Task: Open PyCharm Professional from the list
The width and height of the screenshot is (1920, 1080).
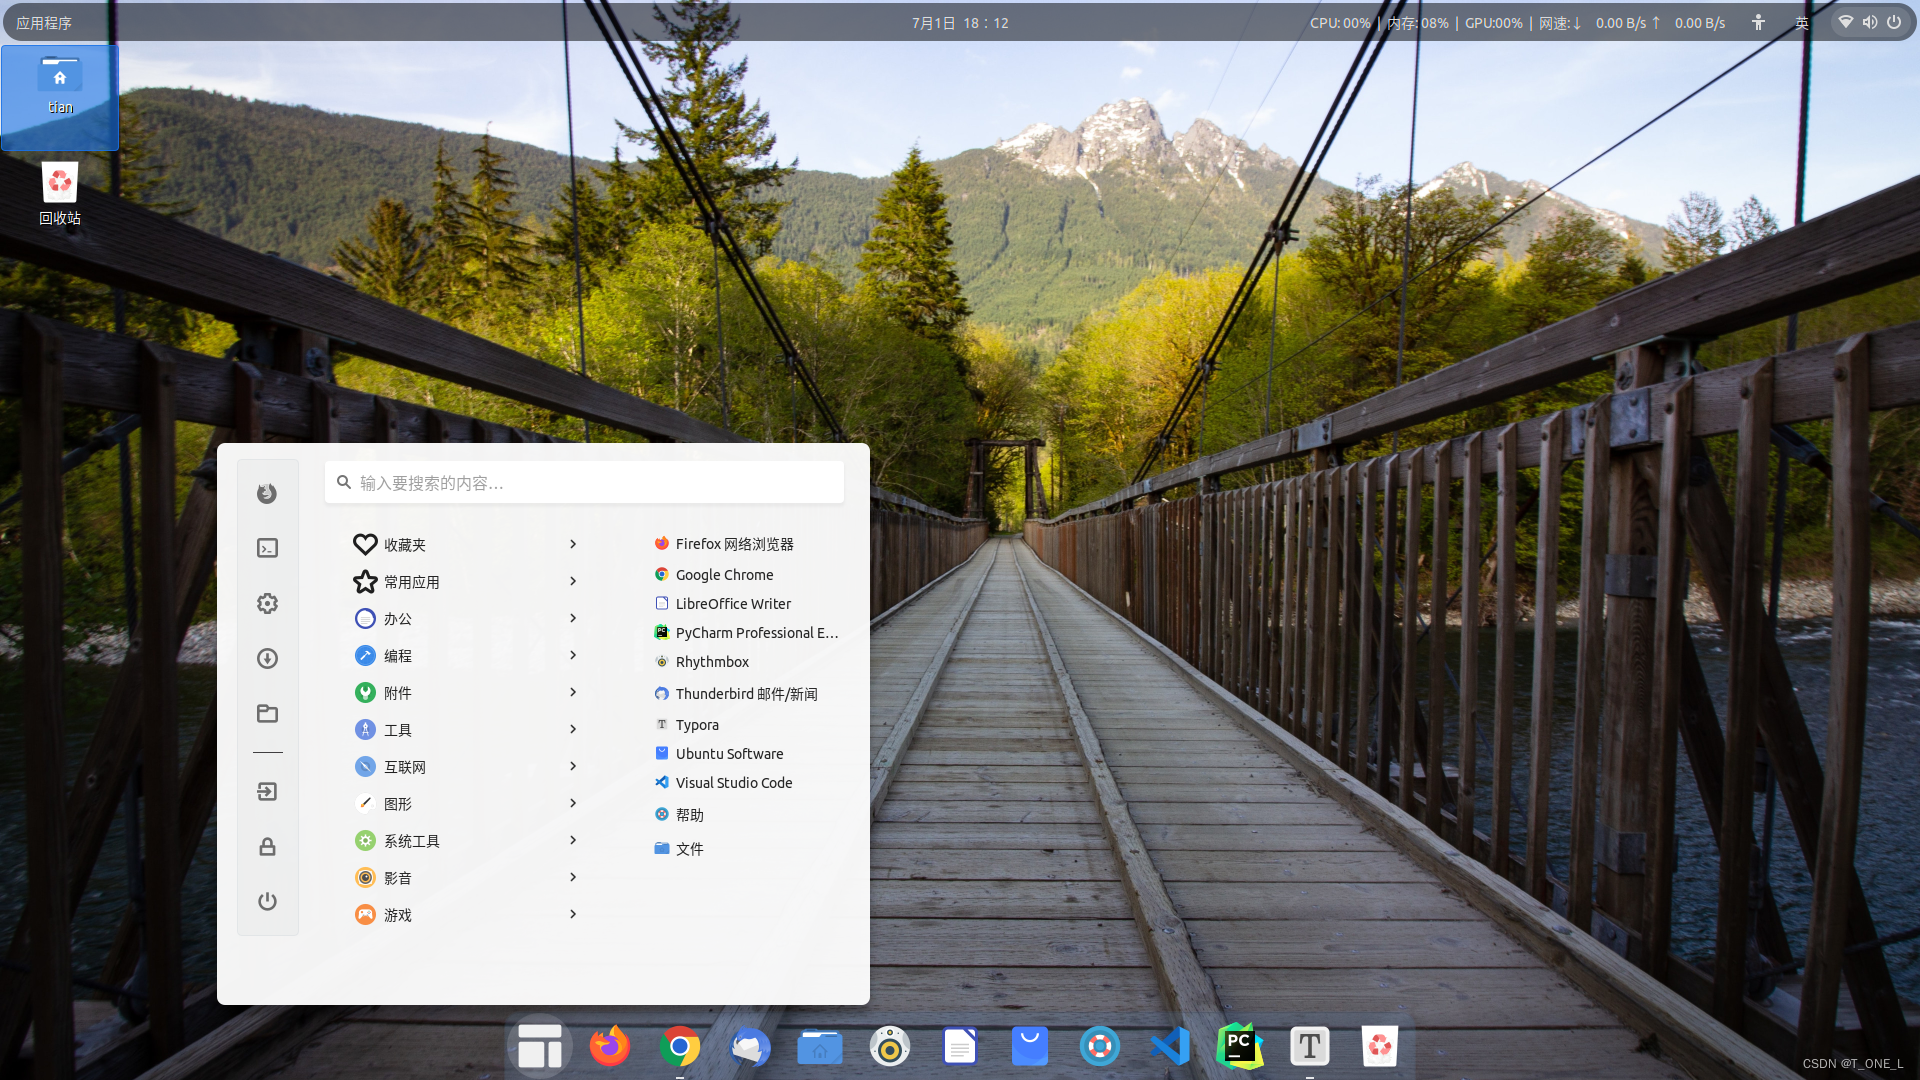Action: coord(747,633)
